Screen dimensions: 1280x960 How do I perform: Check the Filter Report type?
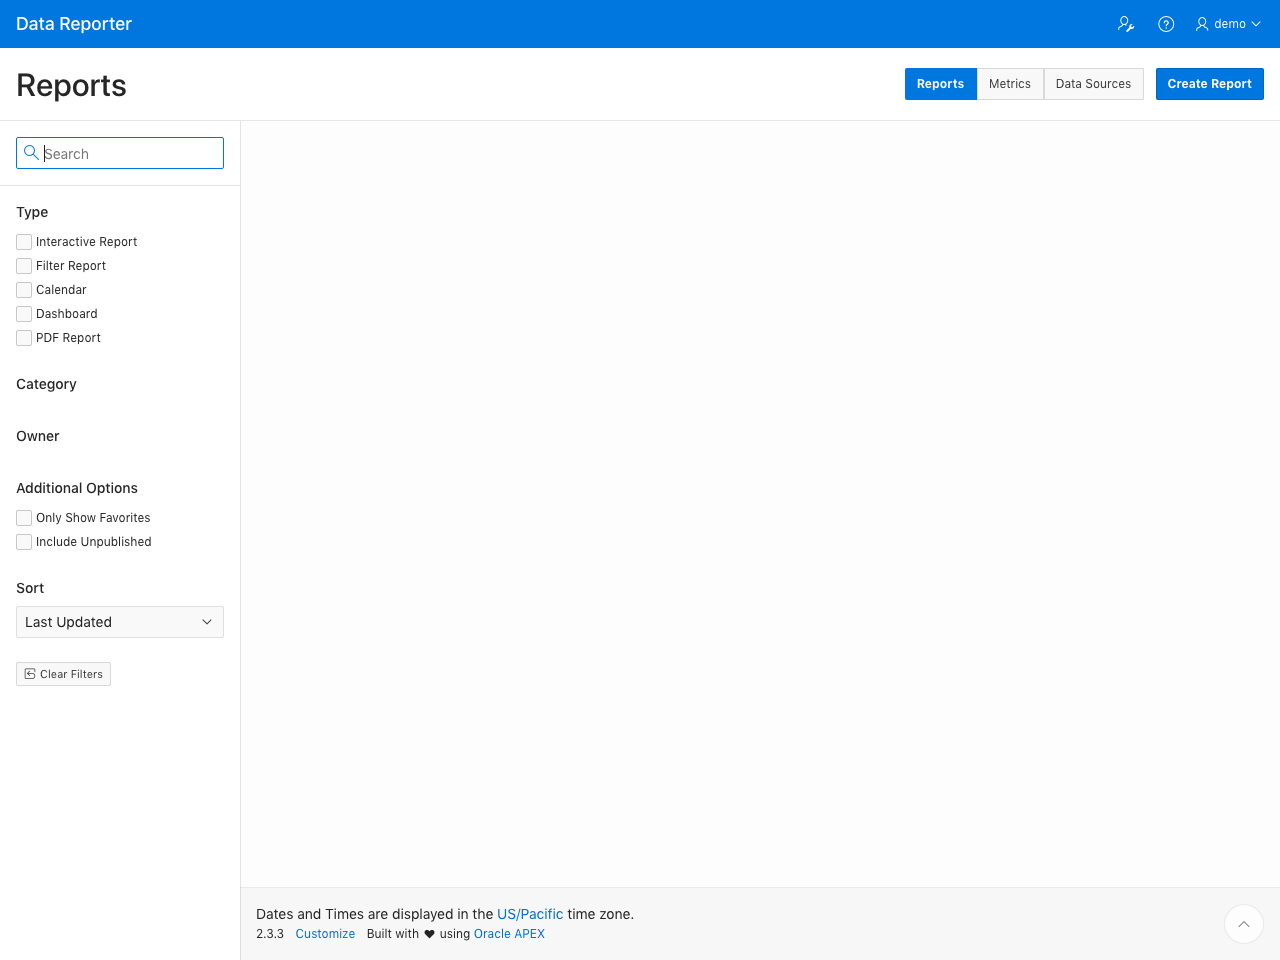coord(24,266)
